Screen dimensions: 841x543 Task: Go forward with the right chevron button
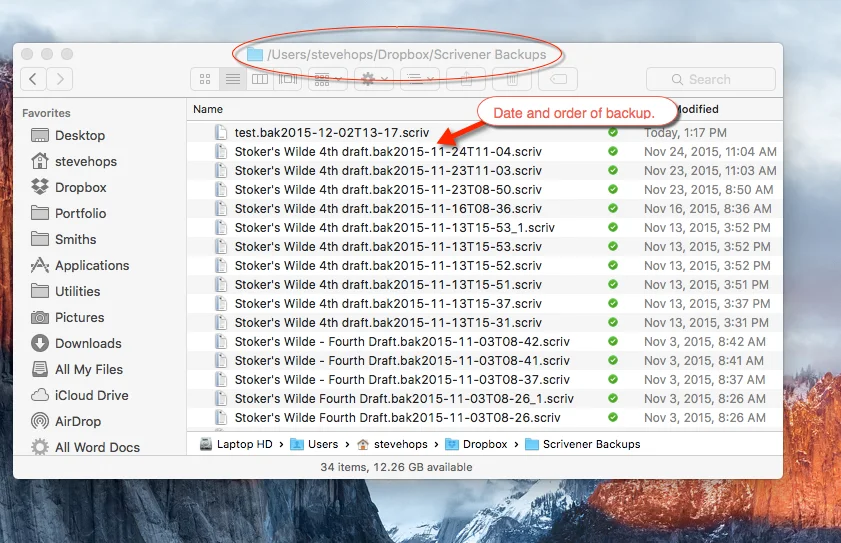click(60, 79)
